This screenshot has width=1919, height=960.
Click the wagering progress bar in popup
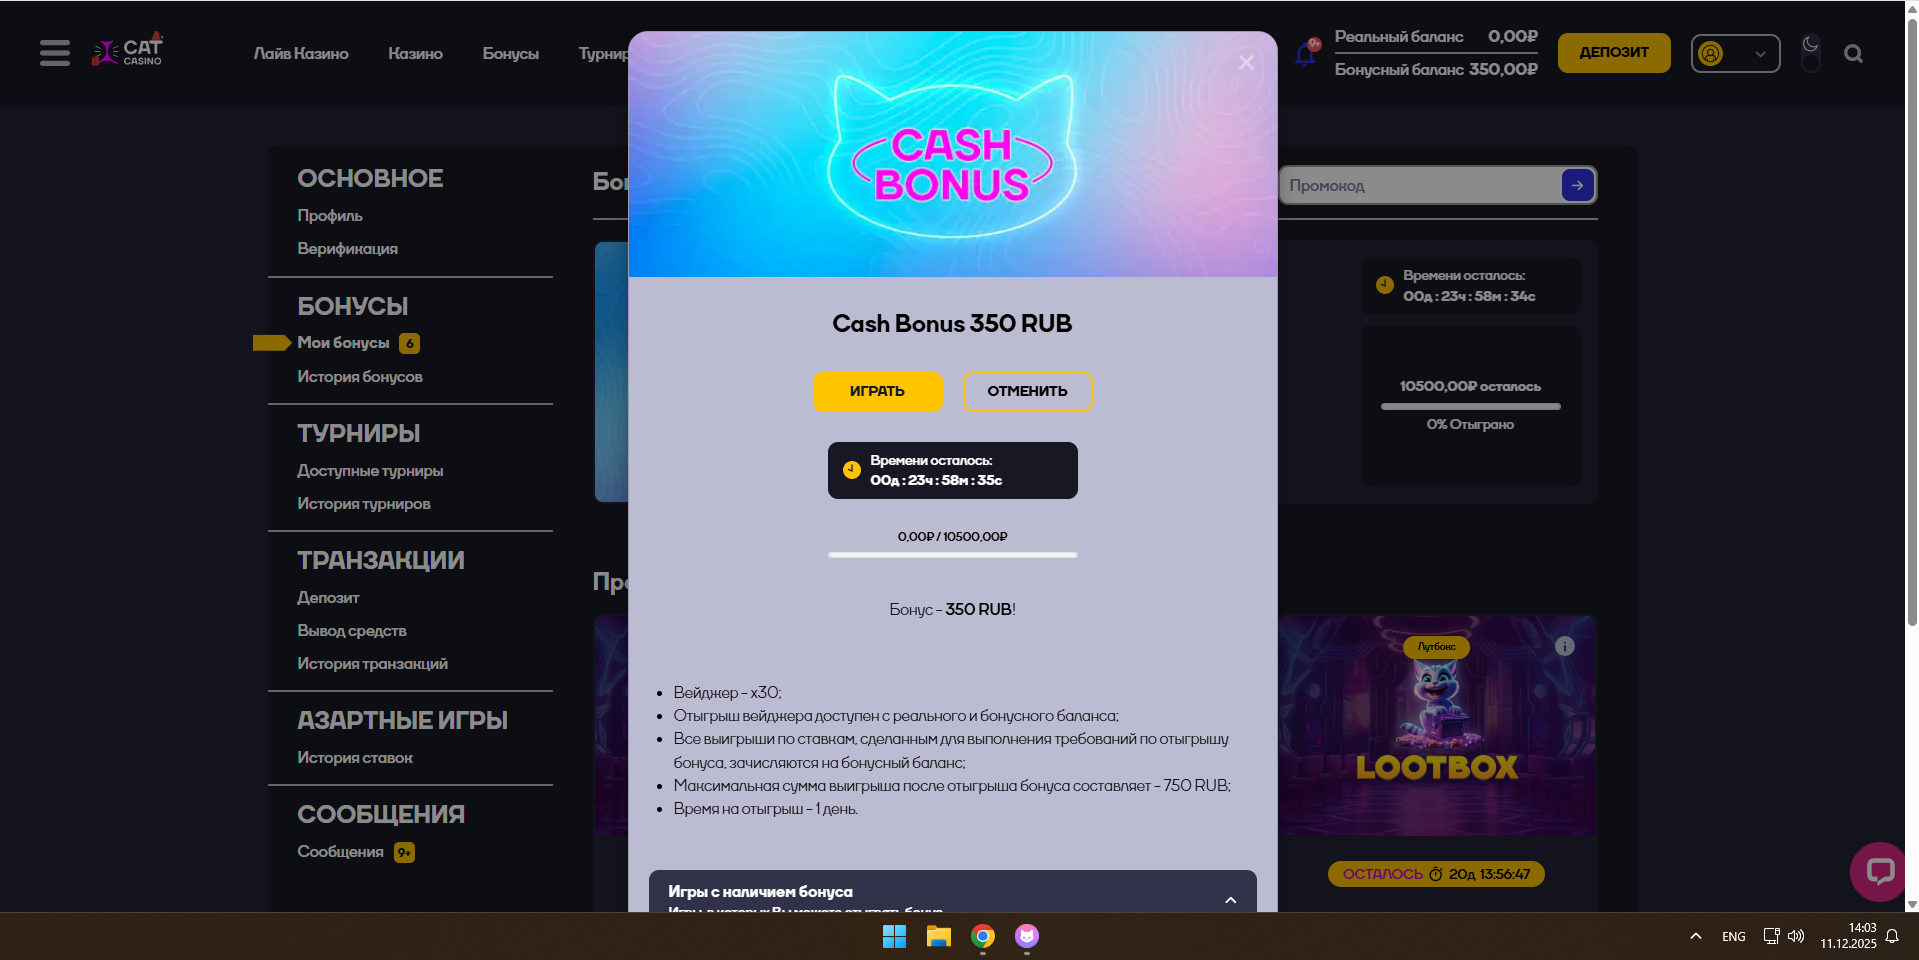coord(953,554)
